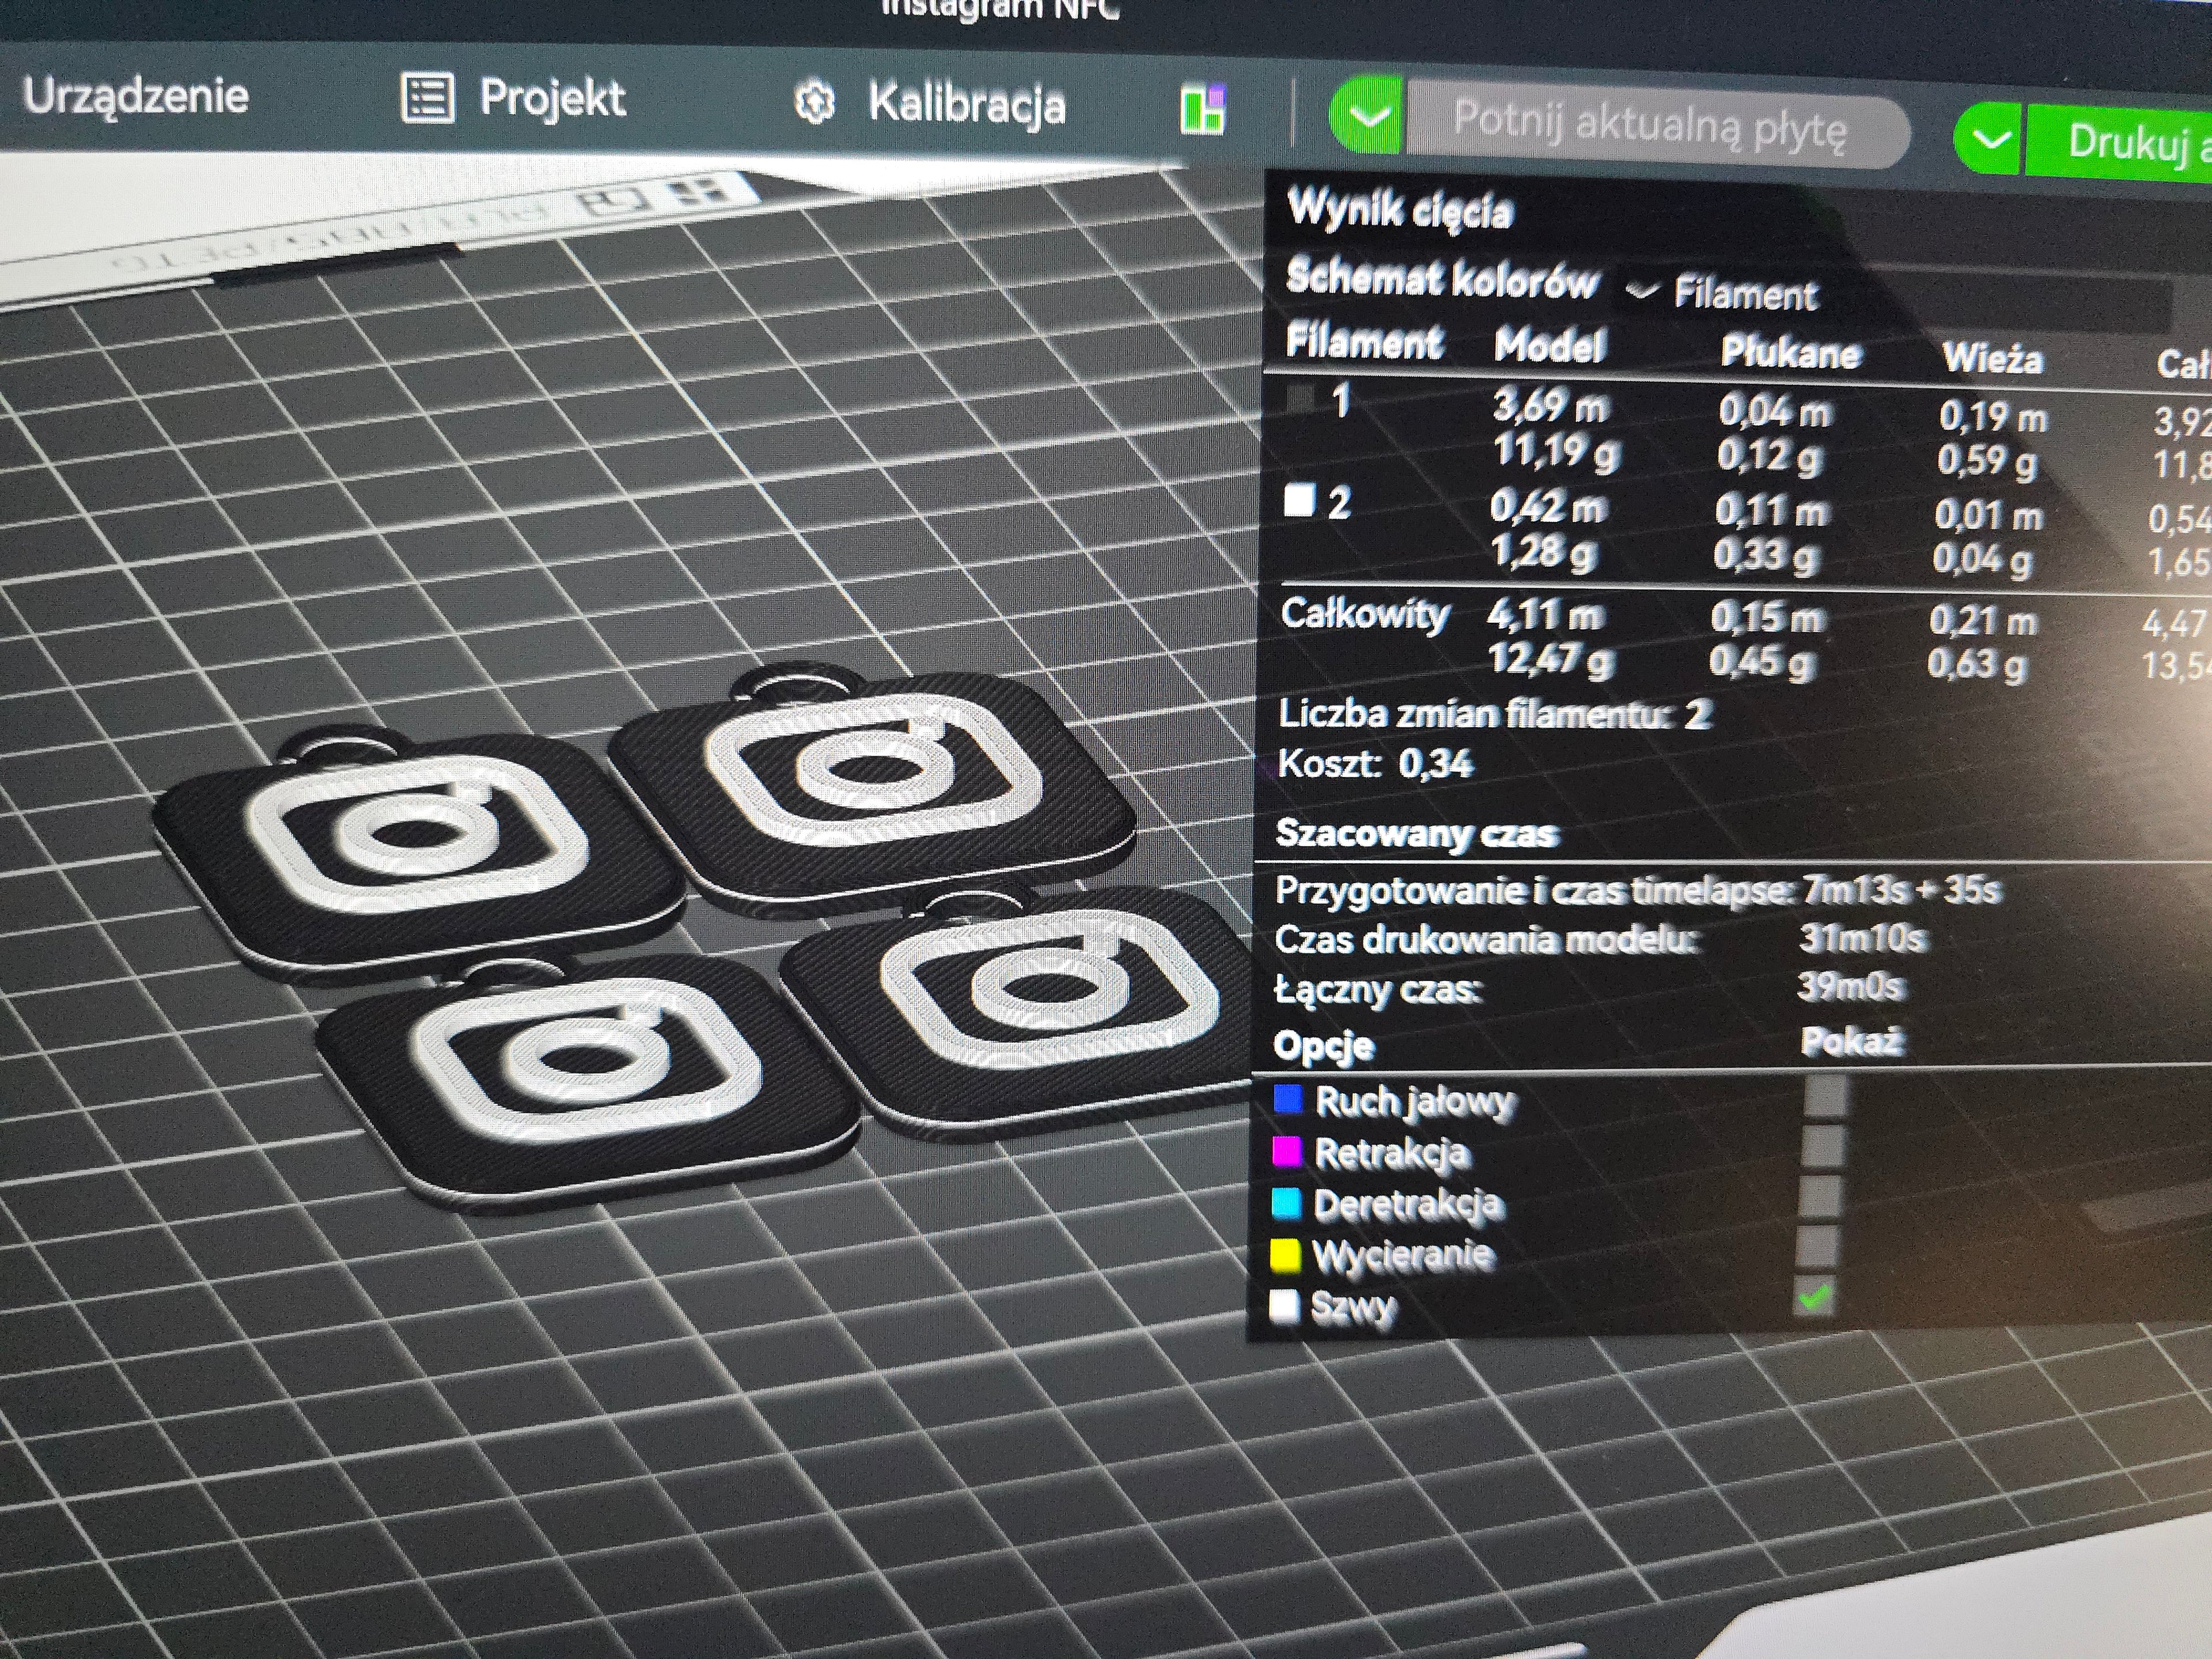Image resolution: width=2212 pixels, height=1659 pixels.
Task: Uncheck the Szwy show checkbox
Action: click(1815, 1297)
